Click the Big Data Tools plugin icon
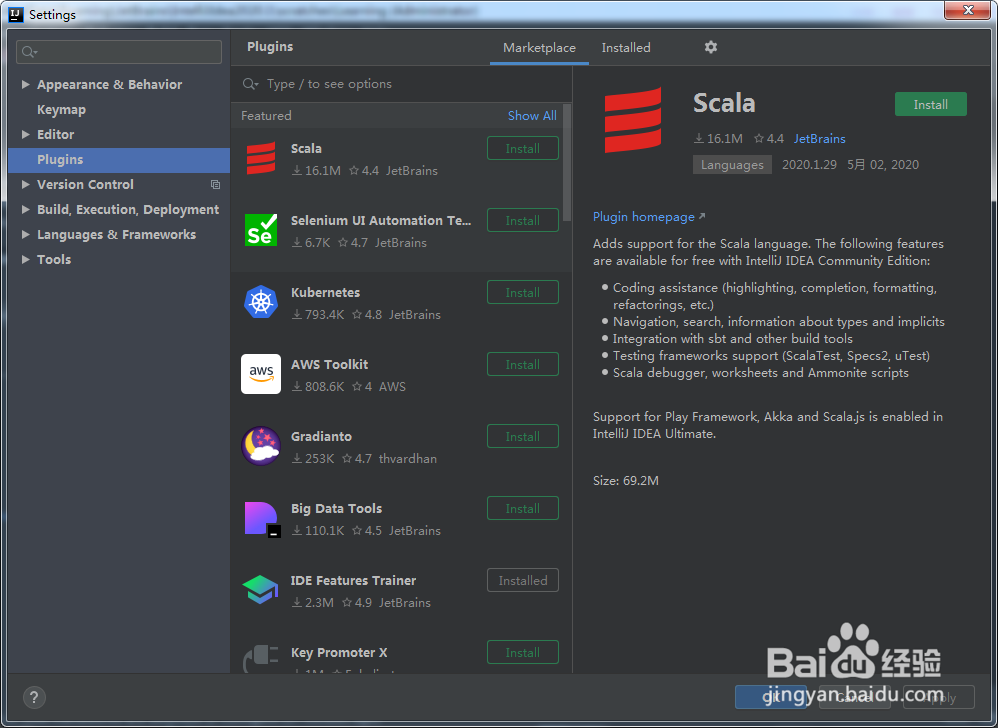Screen dimensions: 998x728 click(262, 519)
